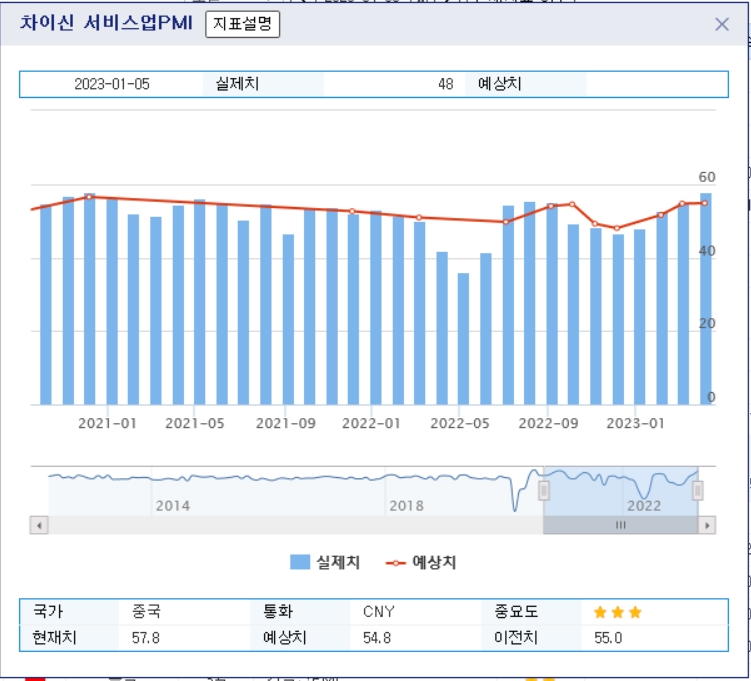
Task: Open the 지표설명 indicator description button
Action: 242,23
